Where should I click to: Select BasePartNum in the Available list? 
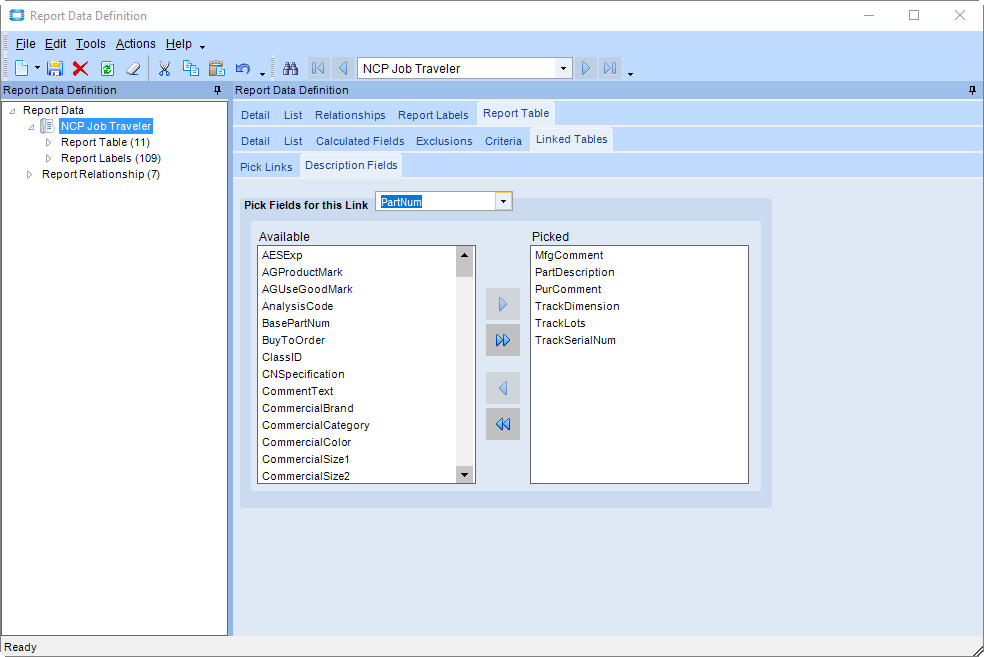coord(296,323)
